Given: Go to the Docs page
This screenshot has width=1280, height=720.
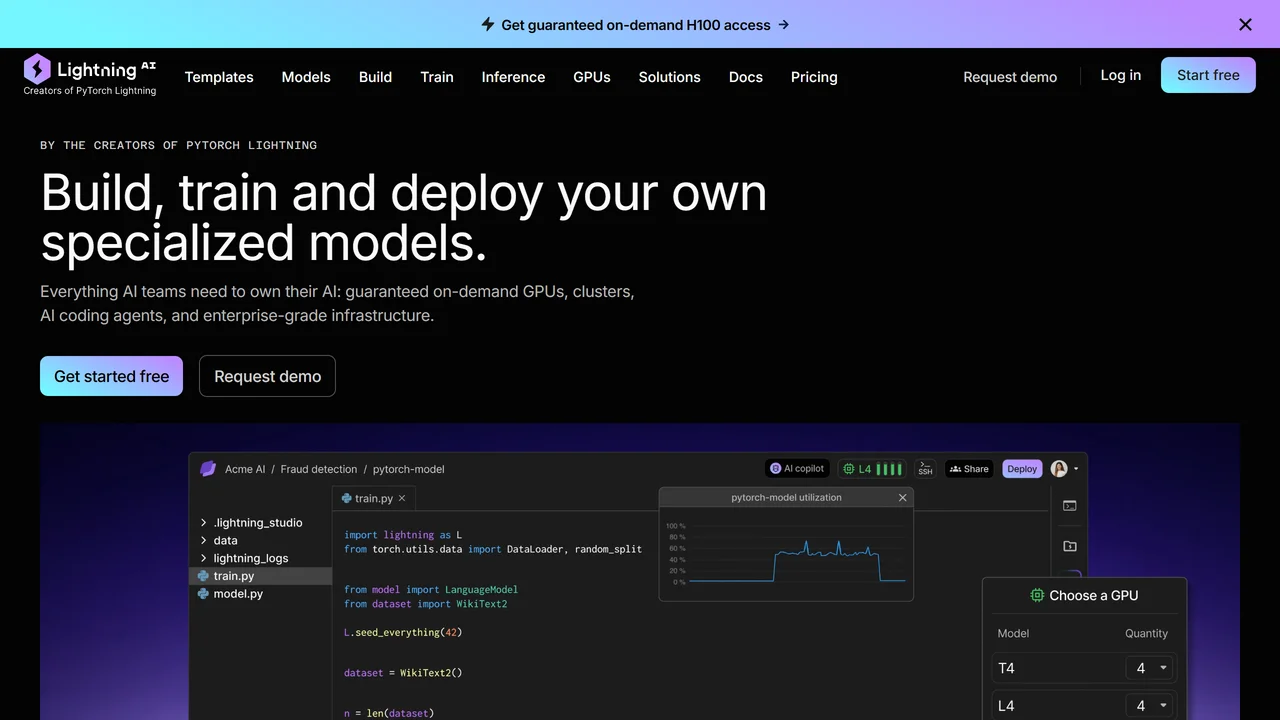Looking at the screenshot, I should tap(746, 77).
